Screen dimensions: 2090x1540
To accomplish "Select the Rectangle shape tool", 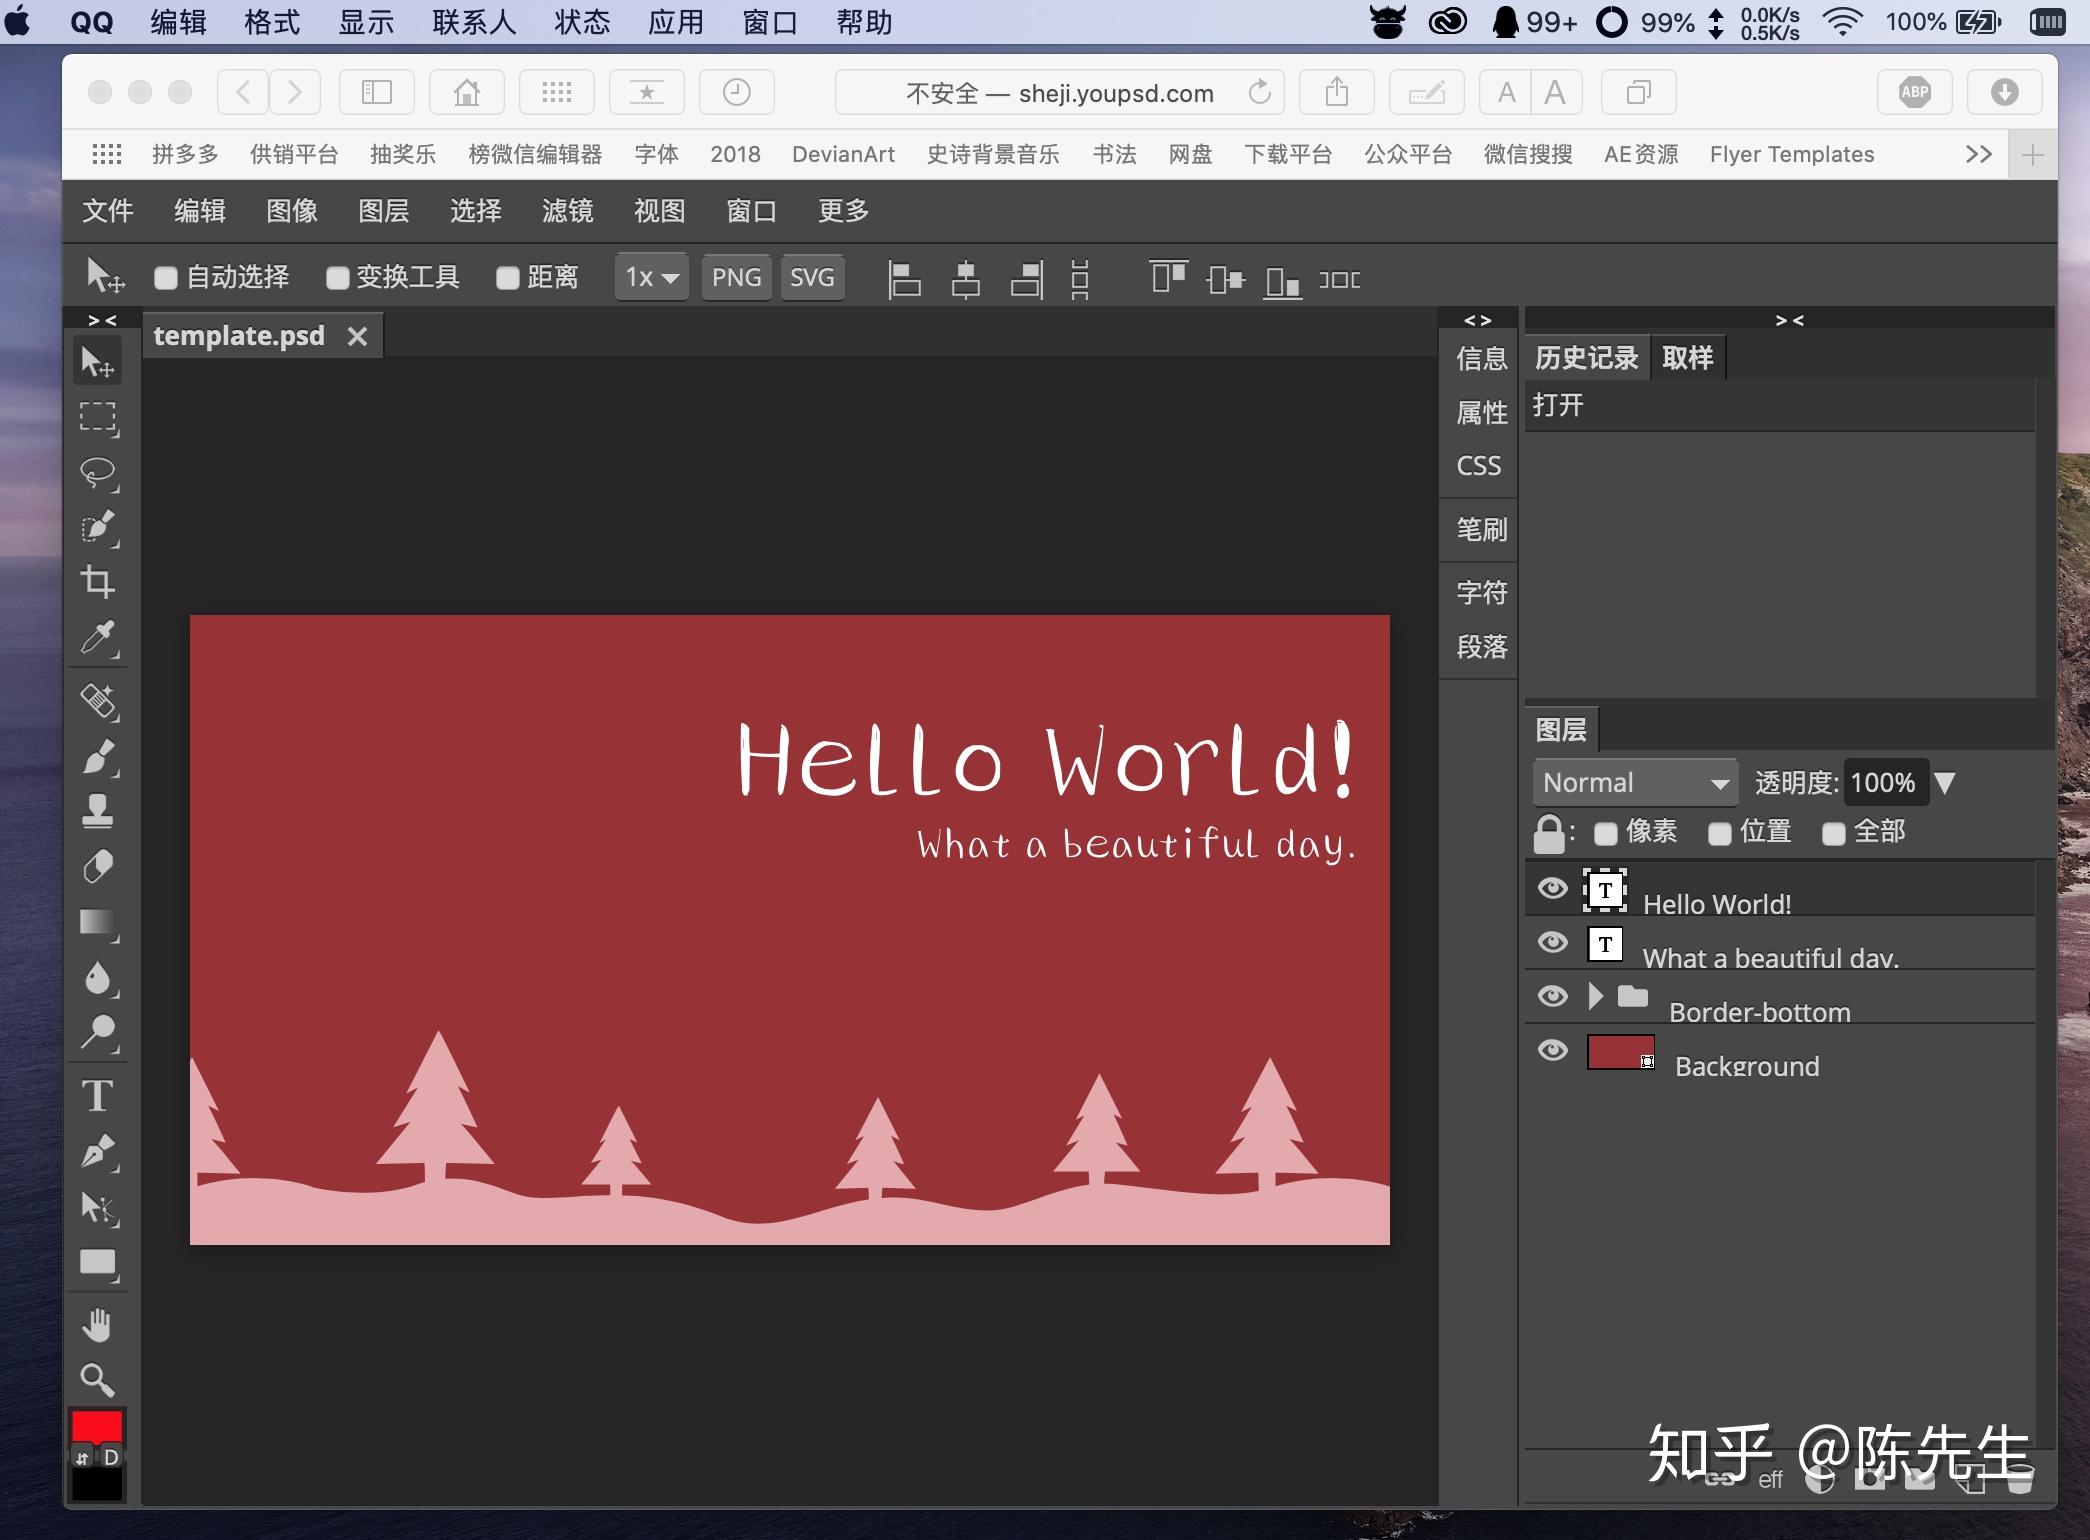I will [x=98, y=1263].
